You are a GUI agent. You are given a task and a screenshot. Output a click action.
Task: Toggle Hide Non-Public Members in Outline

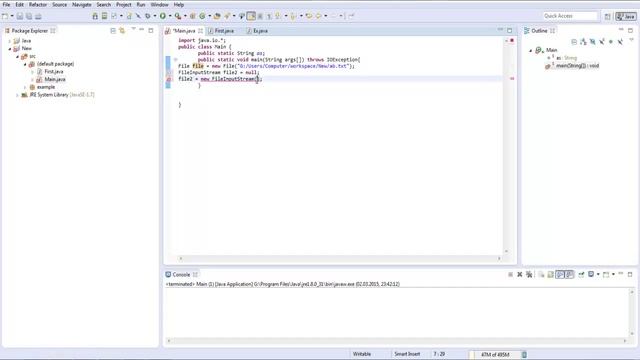[611, 42]
